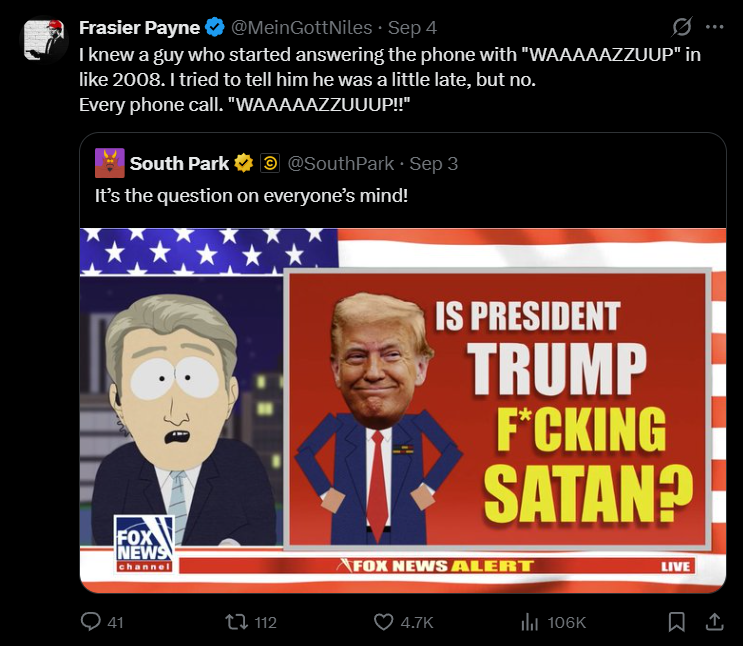The width and height of the screenshot is (743, 646).
Task: Open view analytics bar chart icon
Action: click(530, 622)
